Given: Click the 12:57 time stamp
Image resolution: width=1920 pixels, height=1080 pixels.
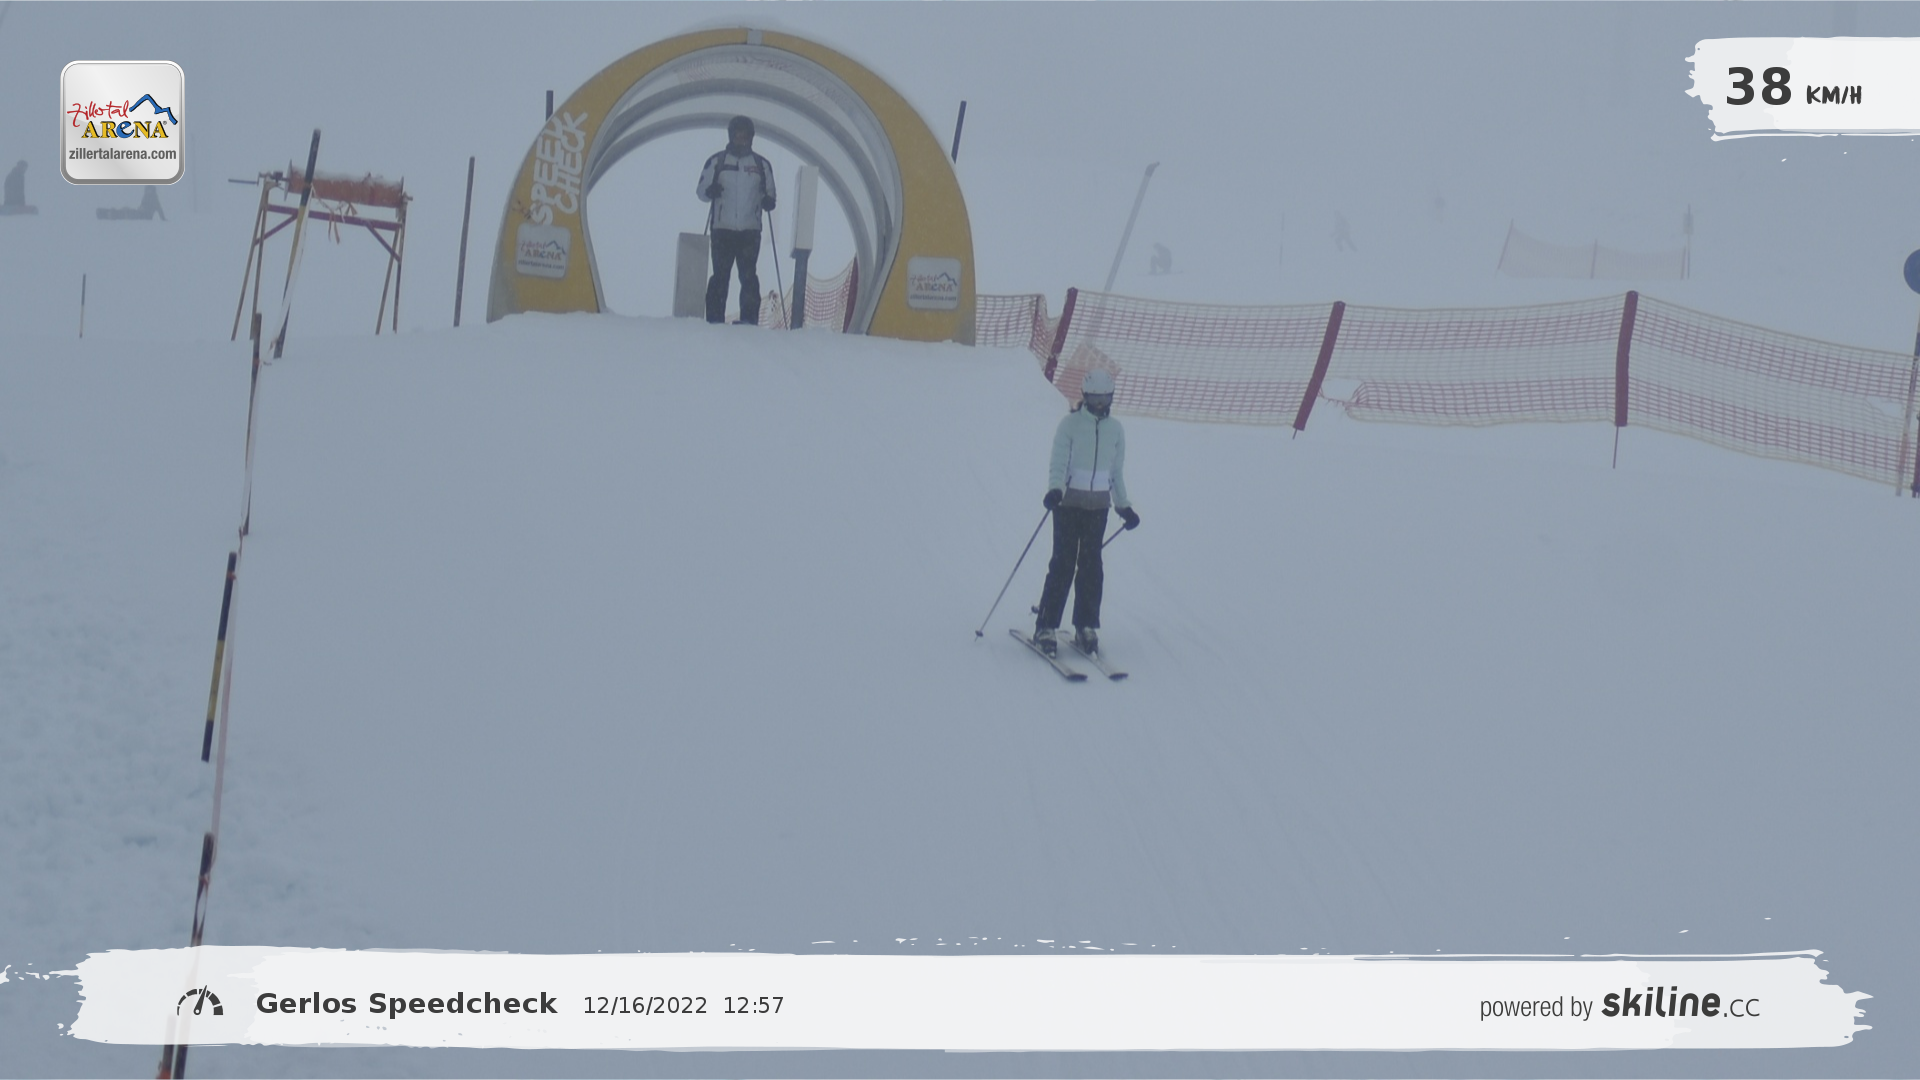Looking at the screenshot, I should [x=753, y=1006].
